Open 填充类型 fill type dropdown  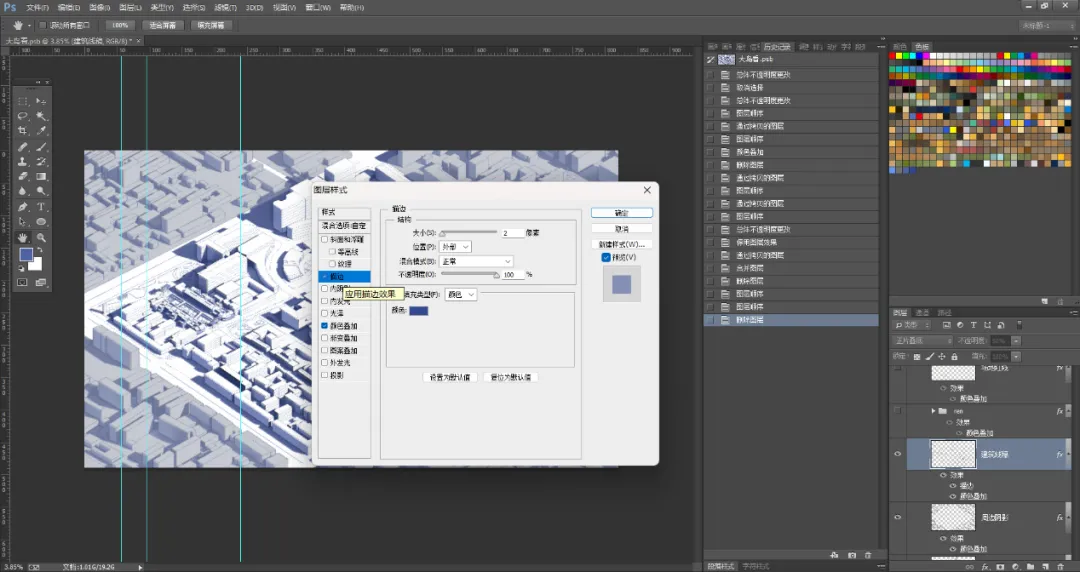click(x=461, y=294)
